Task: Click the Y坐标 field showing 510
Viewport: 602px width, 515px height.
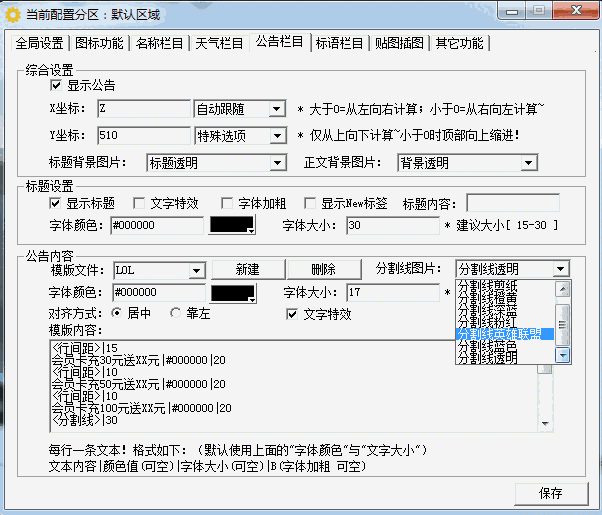Action: [x=144, y=135]
